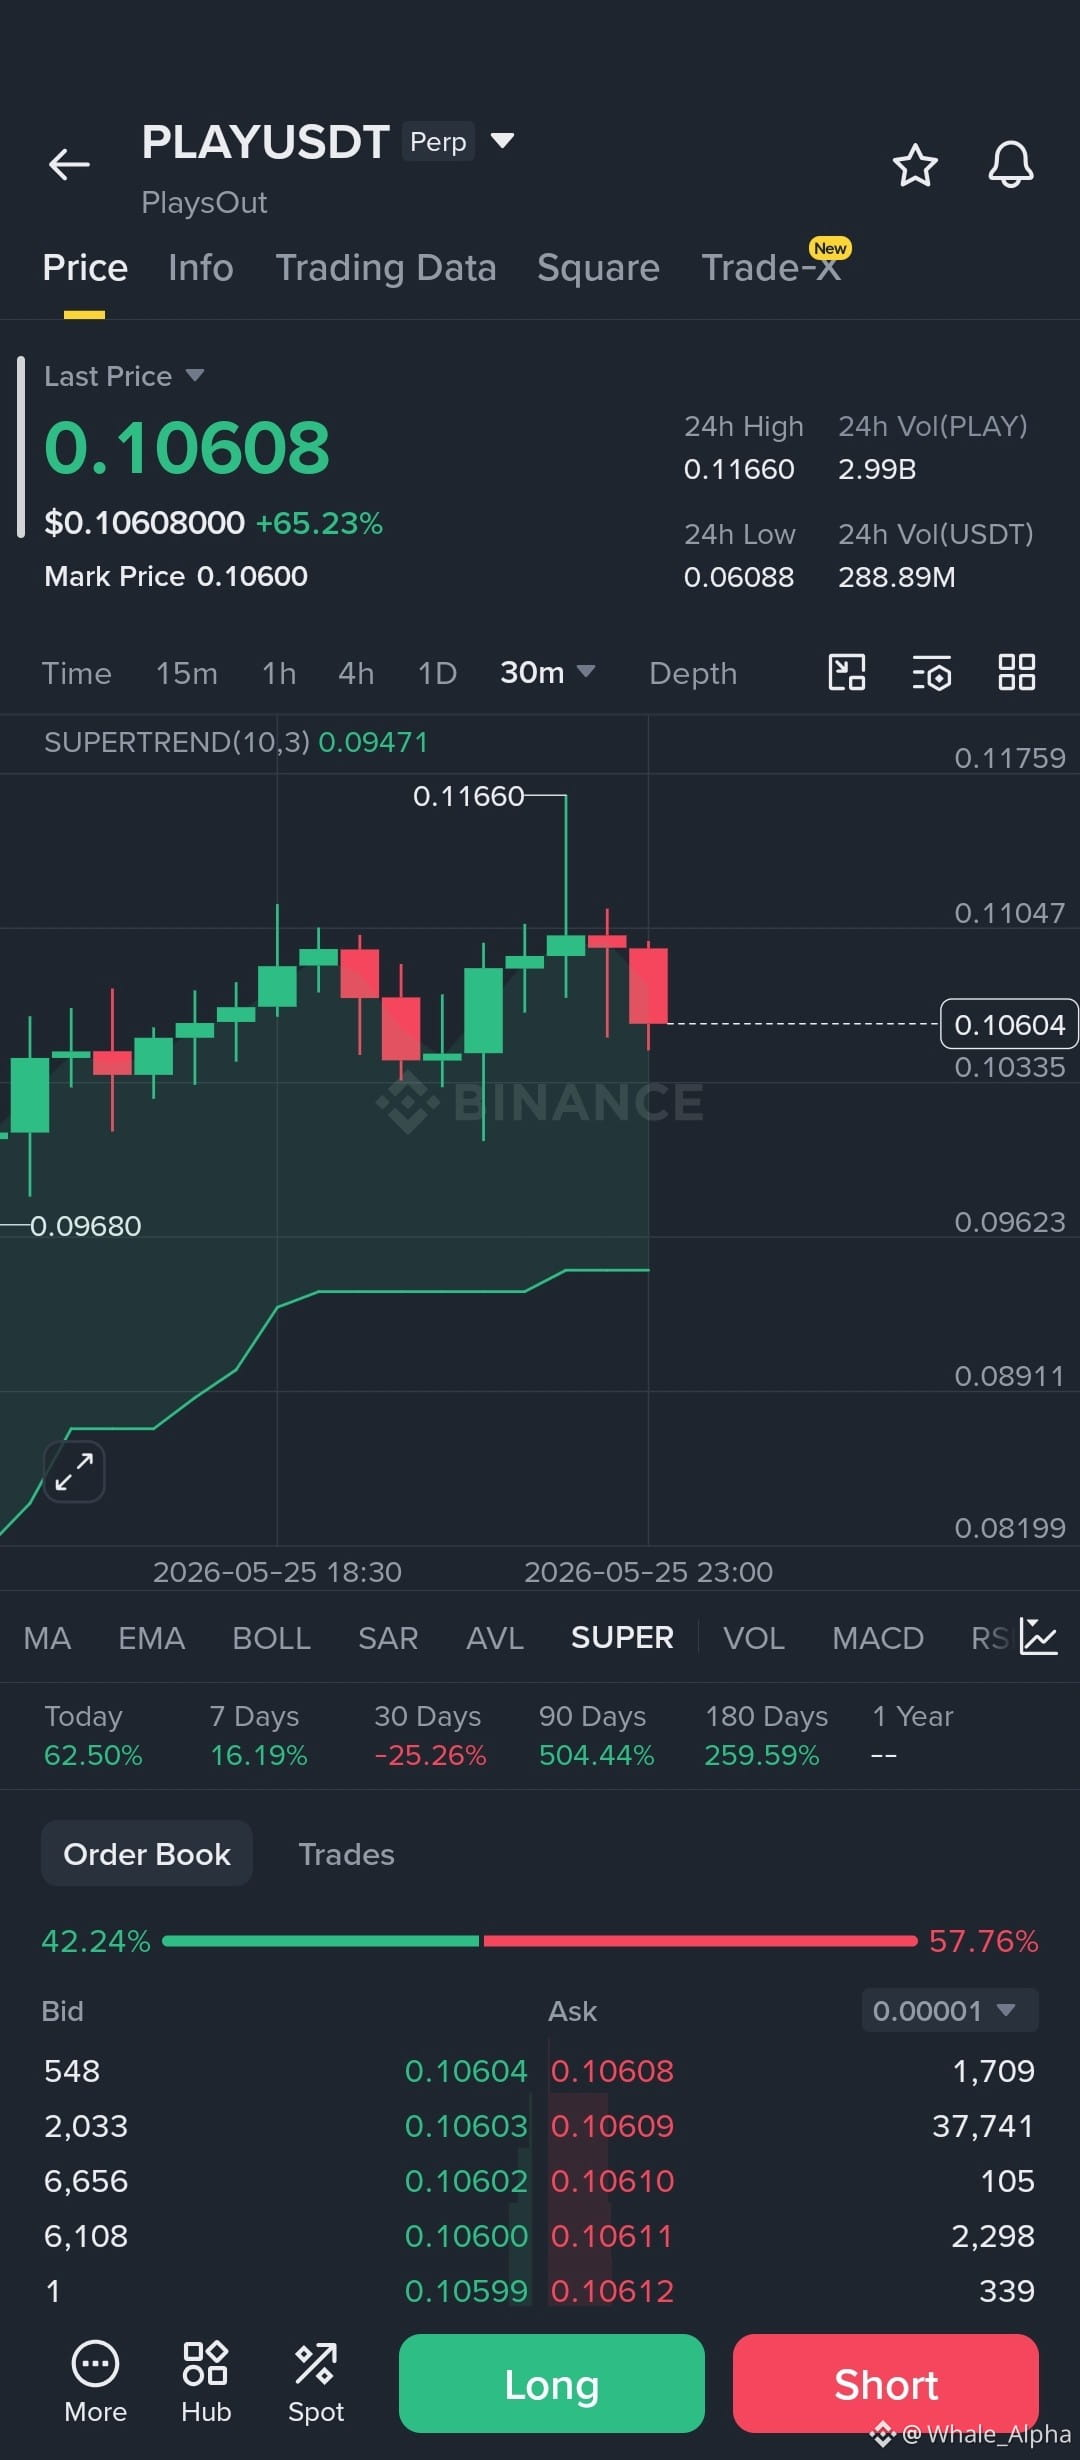This screenshot has height=2460, width=1080.
Task: Select ask price 0.10612
Action: point(613,2290)
